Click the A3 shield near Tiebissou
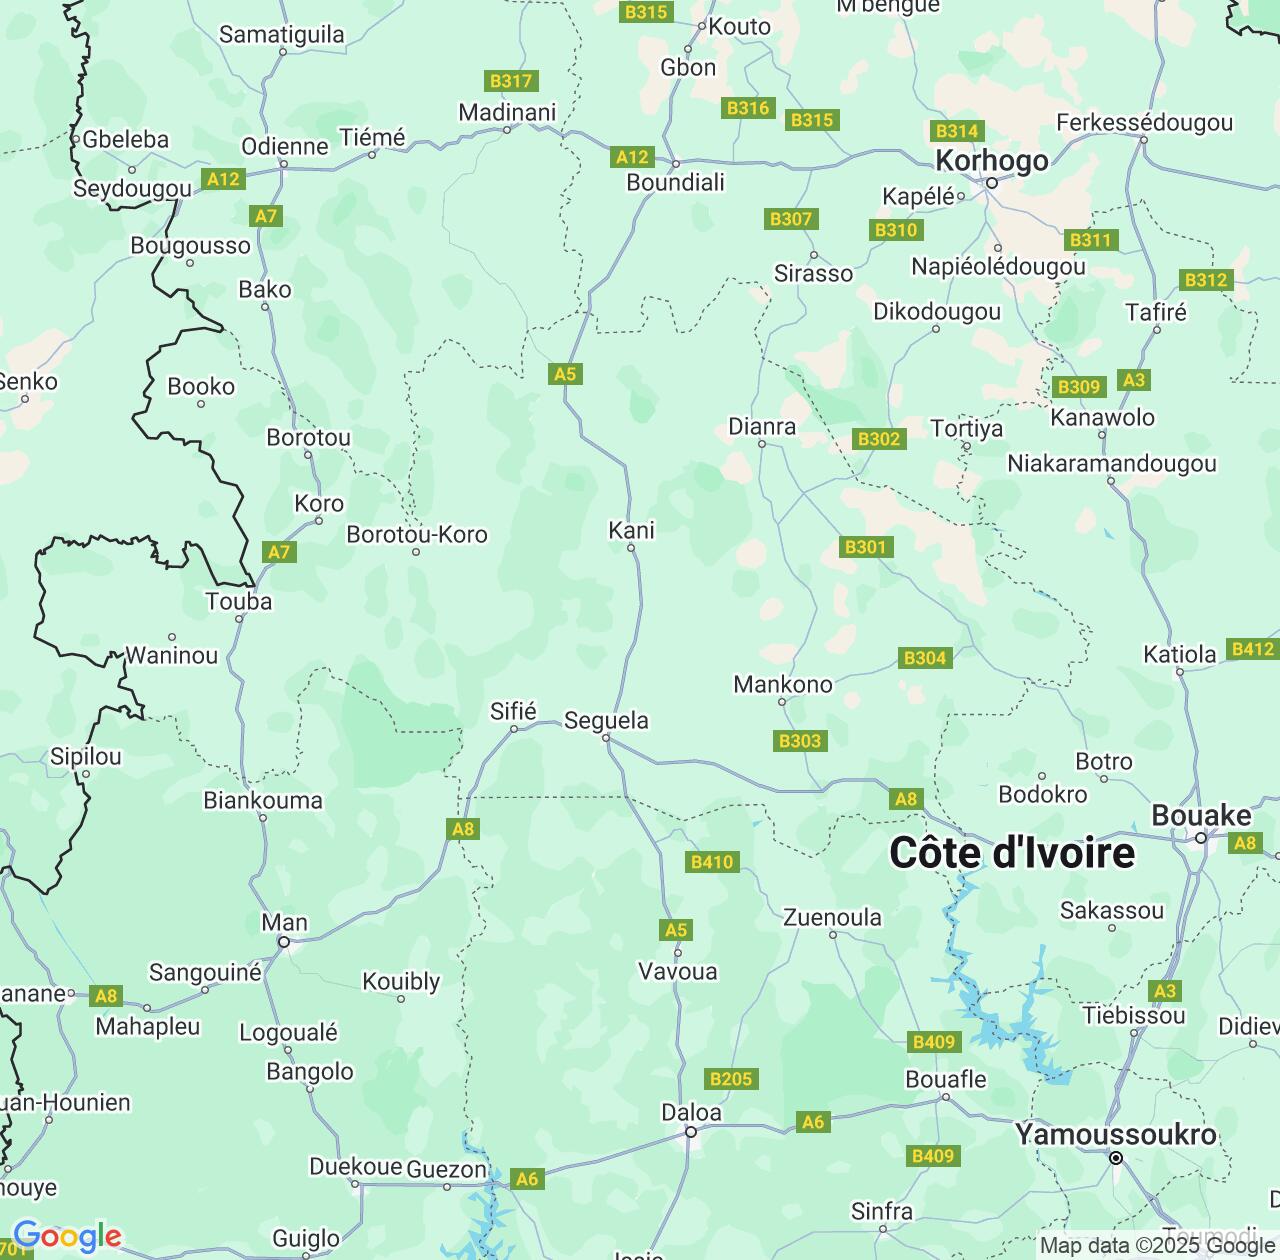The width and height of the screenshot is (1280, 1260). coord(1166,991)
